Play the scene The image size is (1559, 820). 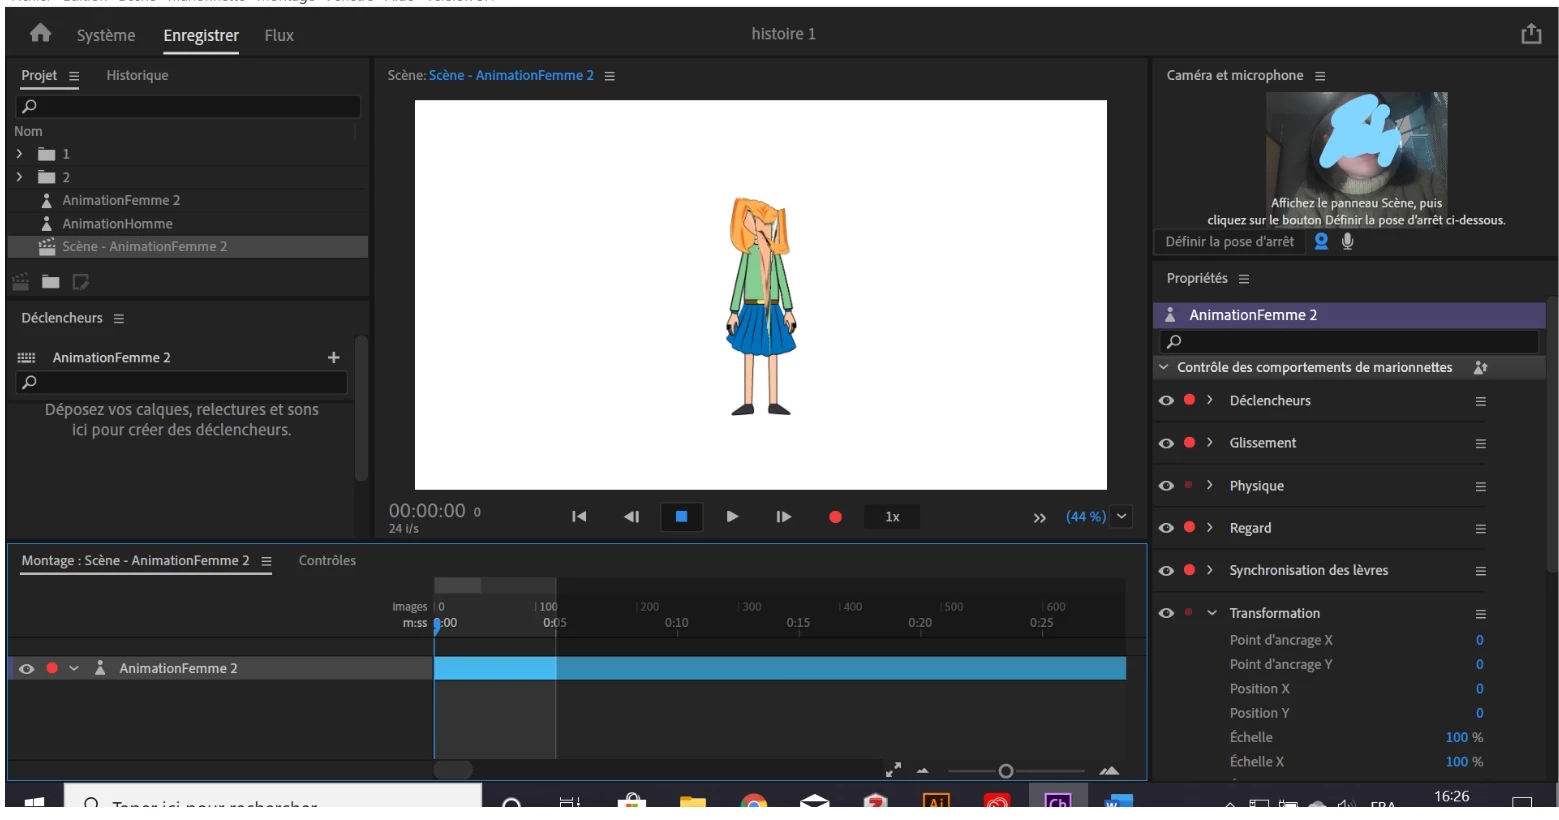[x=732, y=517]
